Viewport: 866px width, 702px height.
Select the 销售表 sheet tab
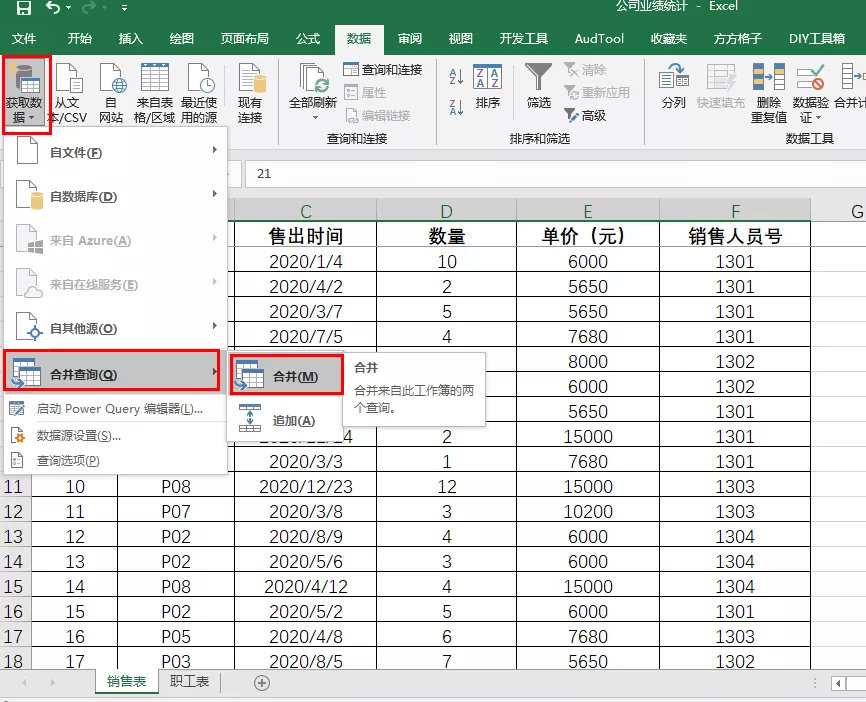click(126, 681)
